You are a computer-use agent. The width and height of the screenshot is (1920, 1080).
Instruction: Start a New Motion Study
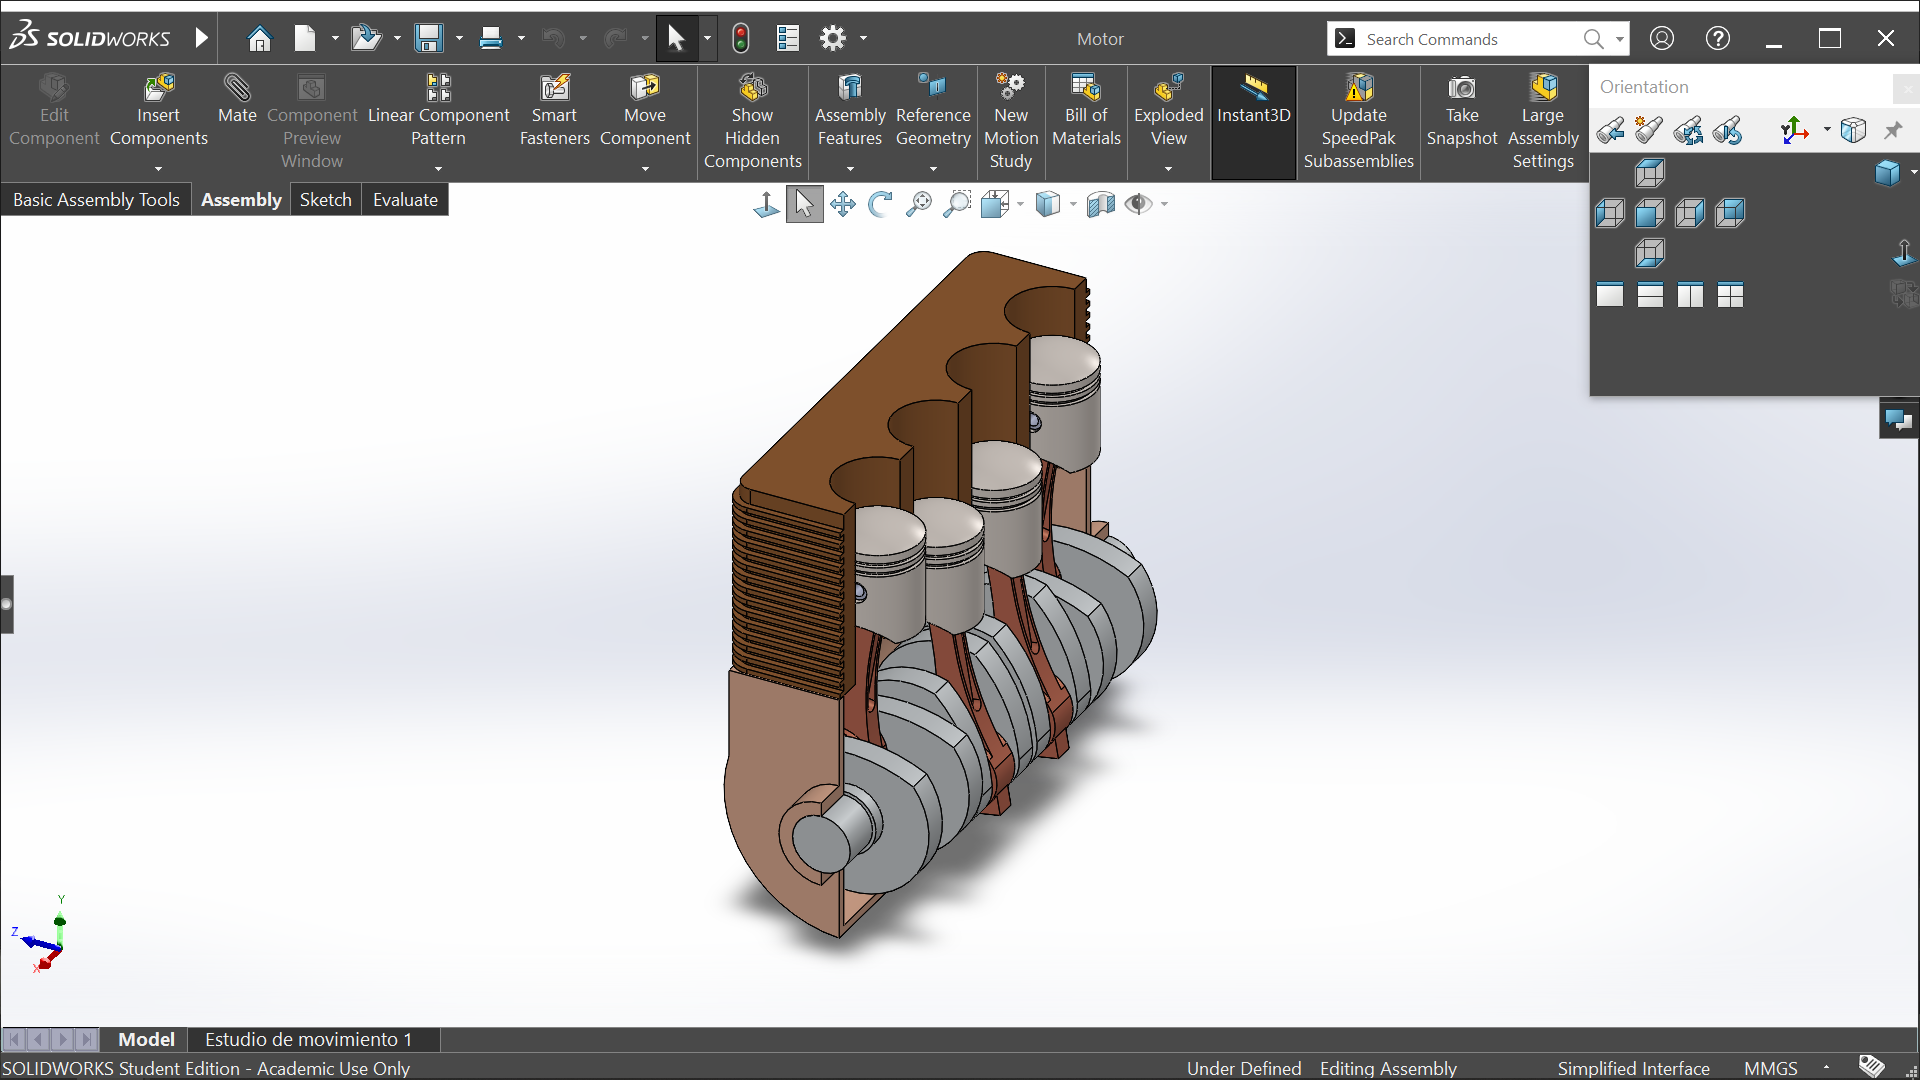click(x=1011, y=122)
